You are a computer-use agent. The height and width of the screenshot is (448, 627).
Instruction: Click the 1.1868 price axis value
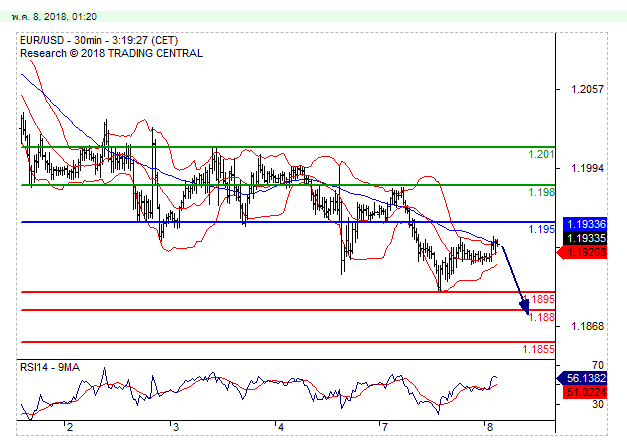point(585,326)
